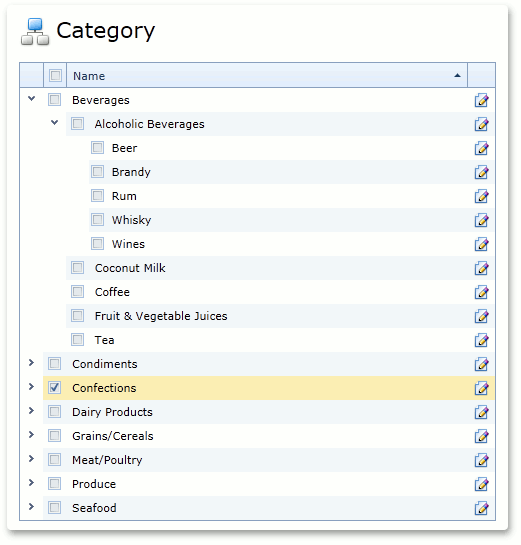Edit the Meat/Poultry category
Screen dimensions: 521x545
coord(481,460)
